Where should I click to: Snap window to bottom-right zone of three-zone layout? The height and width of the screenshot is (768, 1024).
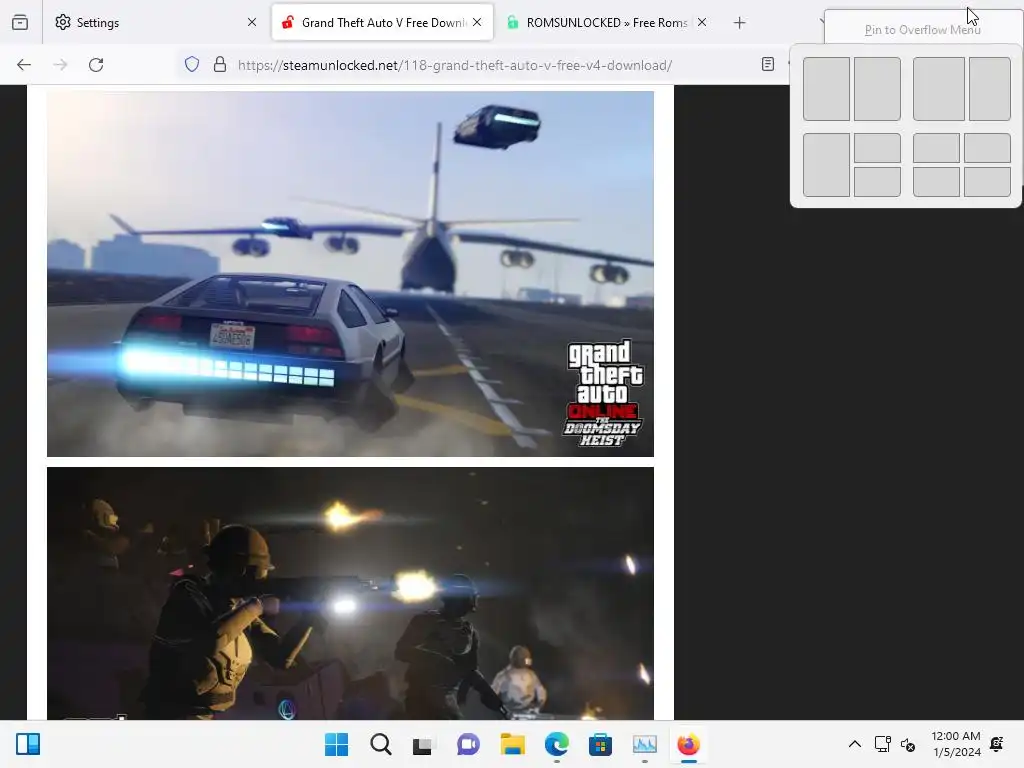coord(877,182)
